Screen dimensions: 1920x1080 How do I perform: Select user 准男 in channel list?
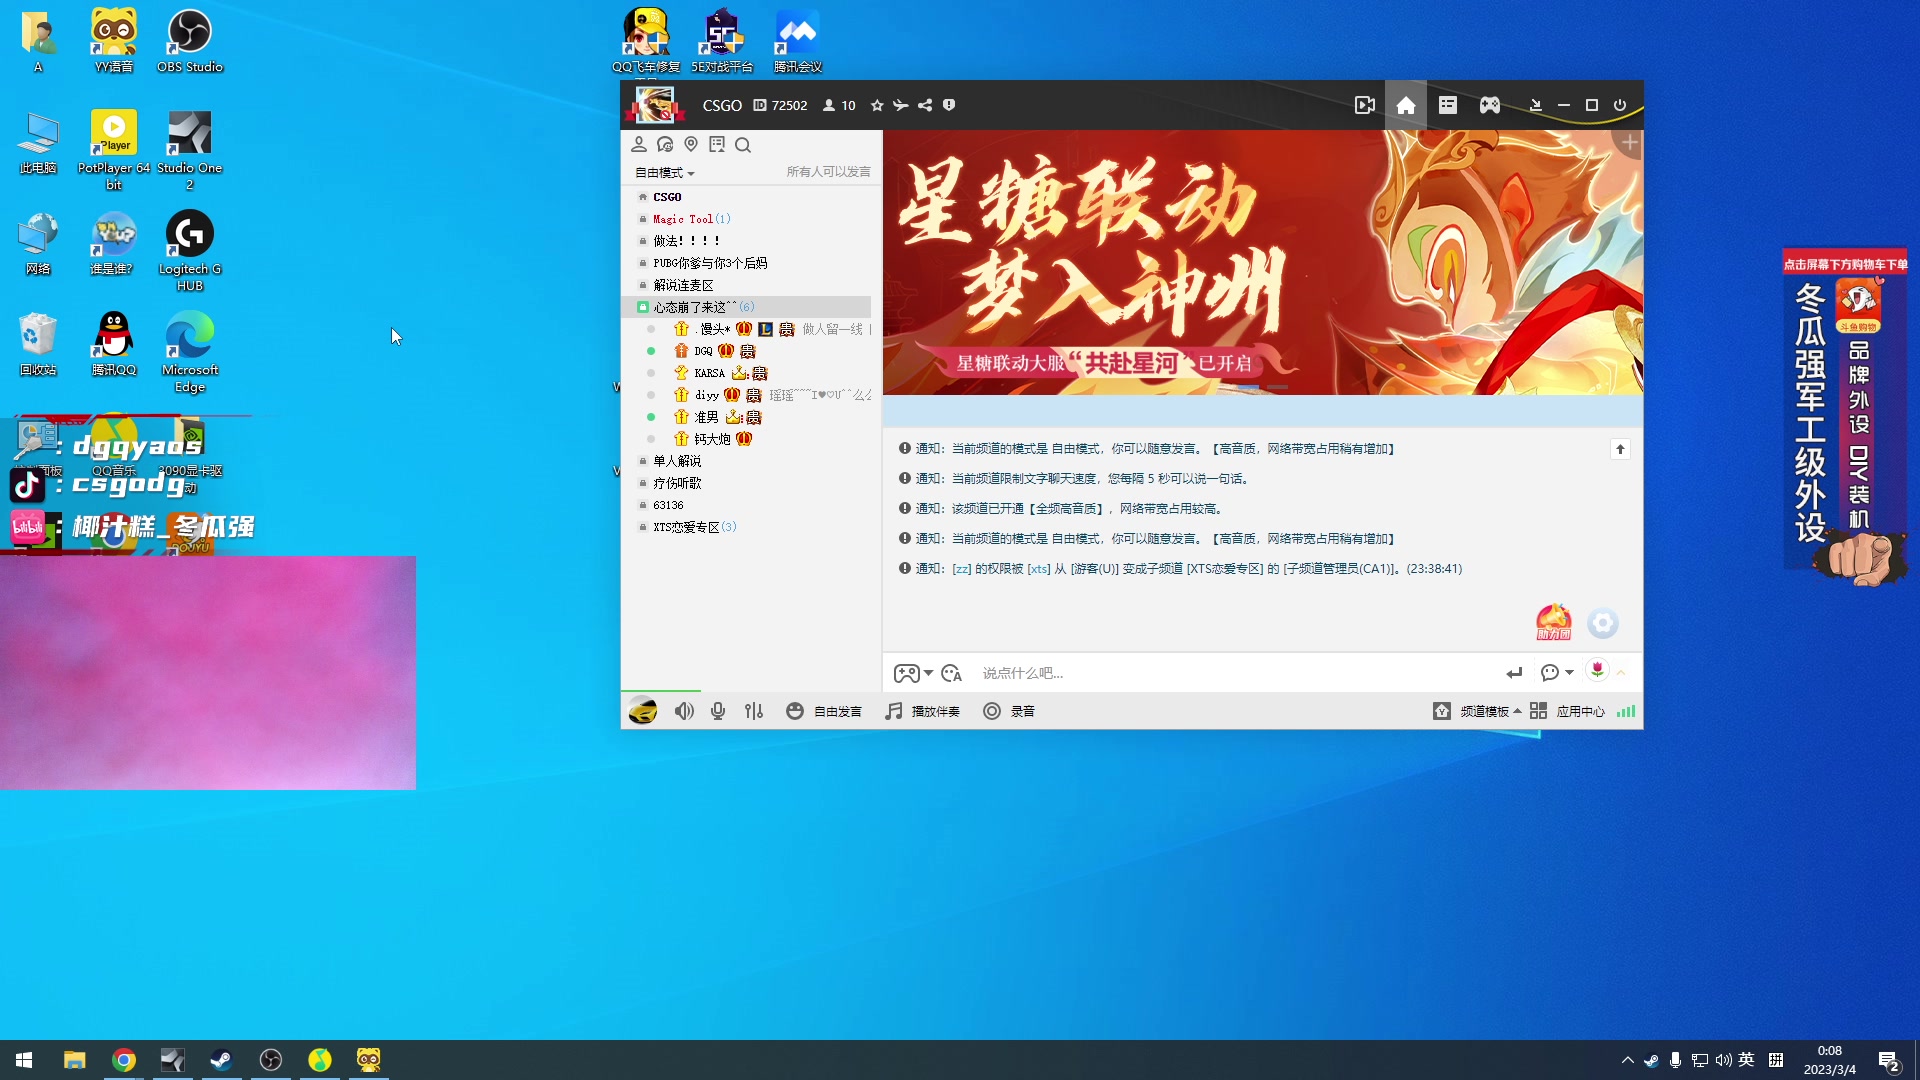pos(706,417)
